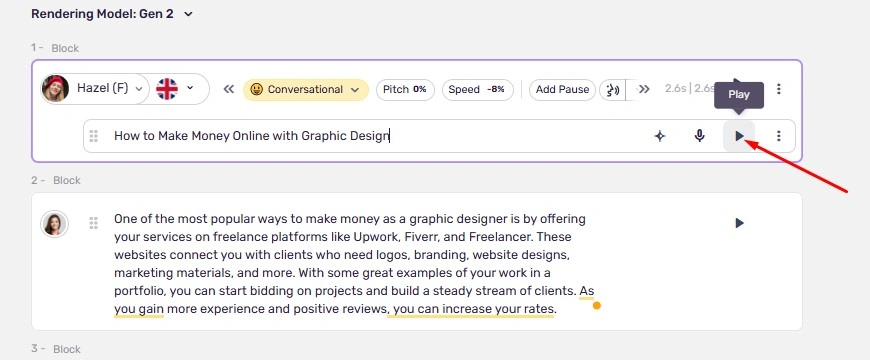This screenshot has height=360, width=870.
Task: Click the left double-chevron in the voice toolbar
Action: (229, 89)
